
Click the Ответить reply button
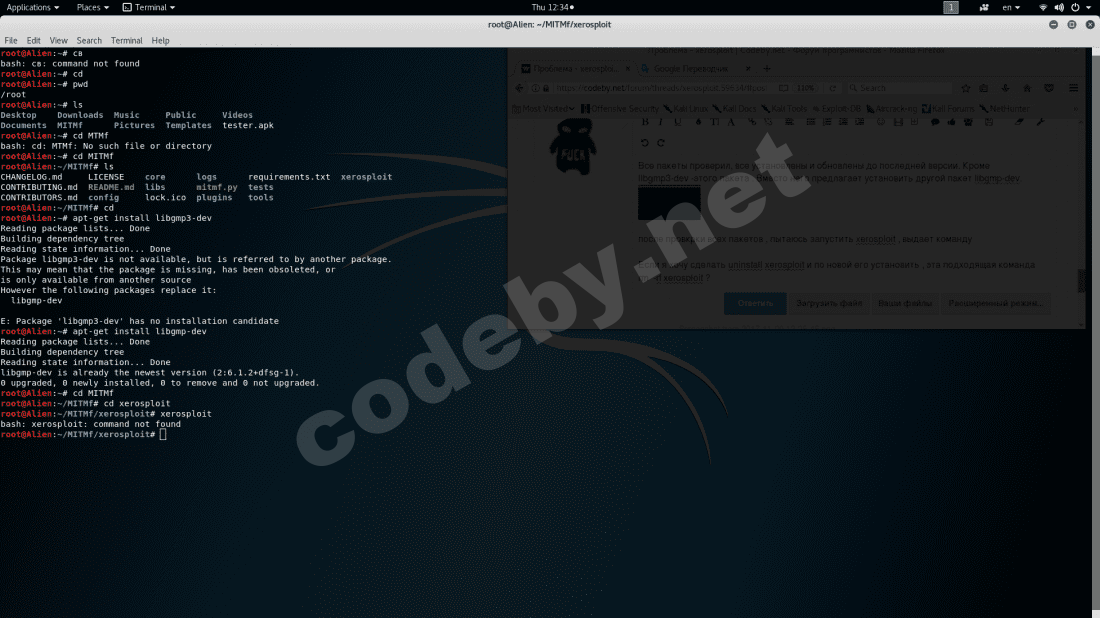[x=755, y=303]
